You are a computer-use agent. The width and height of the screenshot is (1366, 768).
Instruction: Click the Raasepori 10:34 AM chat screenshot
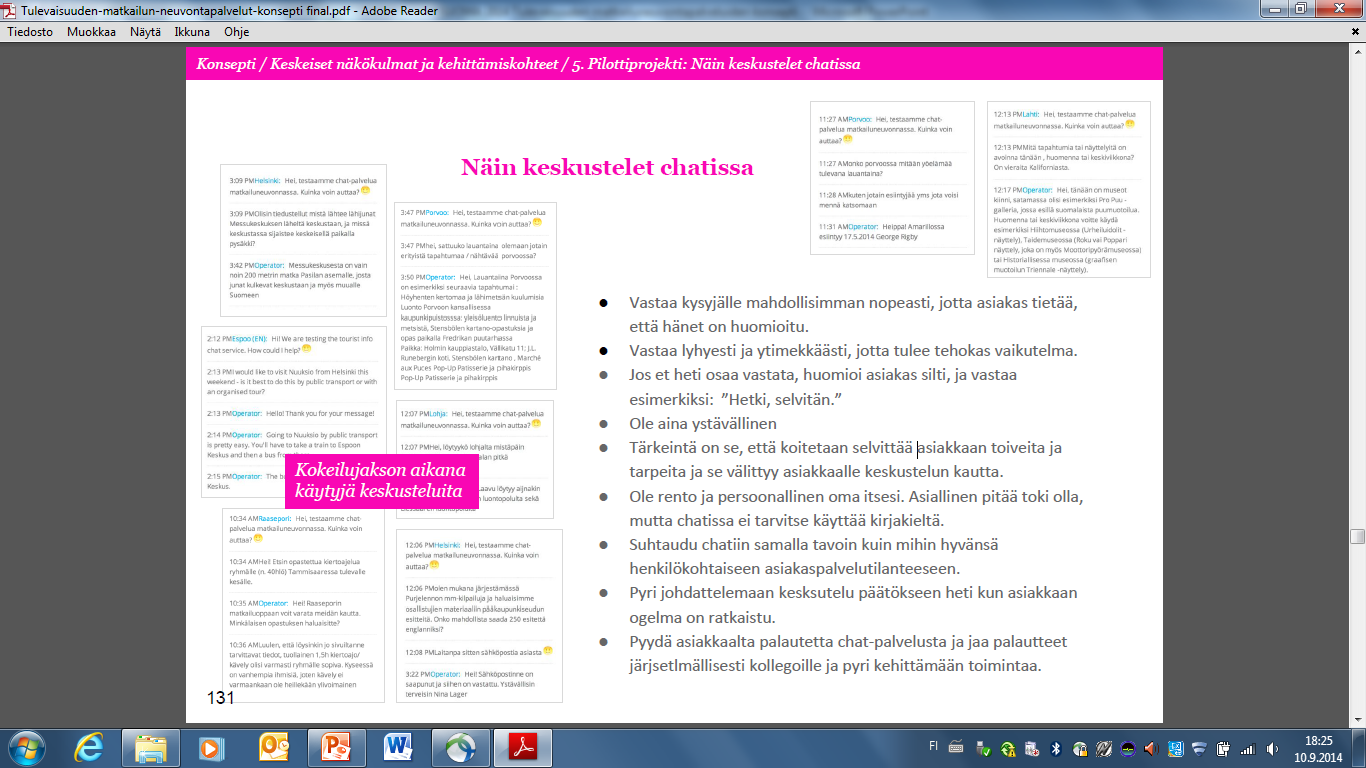(x=304, y=605)
